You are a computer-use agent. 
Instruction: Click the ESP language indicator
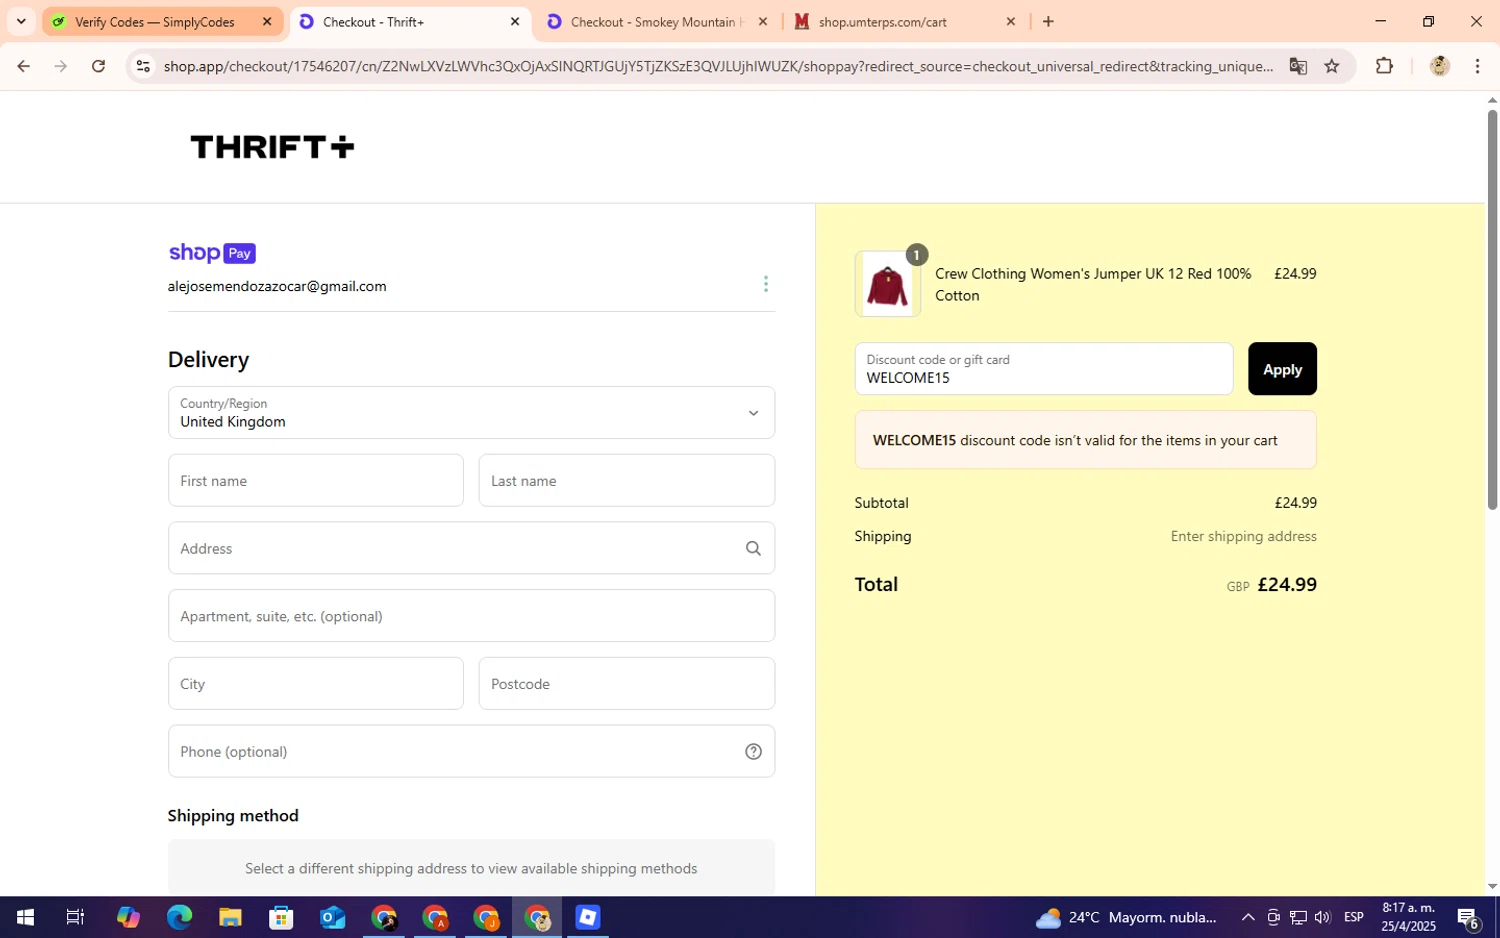1354,917
